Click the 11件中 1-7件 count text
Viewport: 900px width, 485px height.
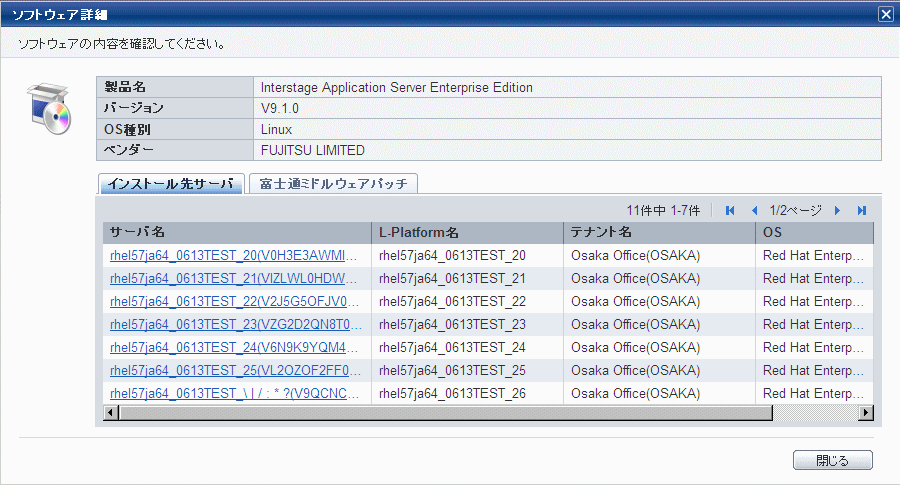pyautogui.click(x=663, y=211)
